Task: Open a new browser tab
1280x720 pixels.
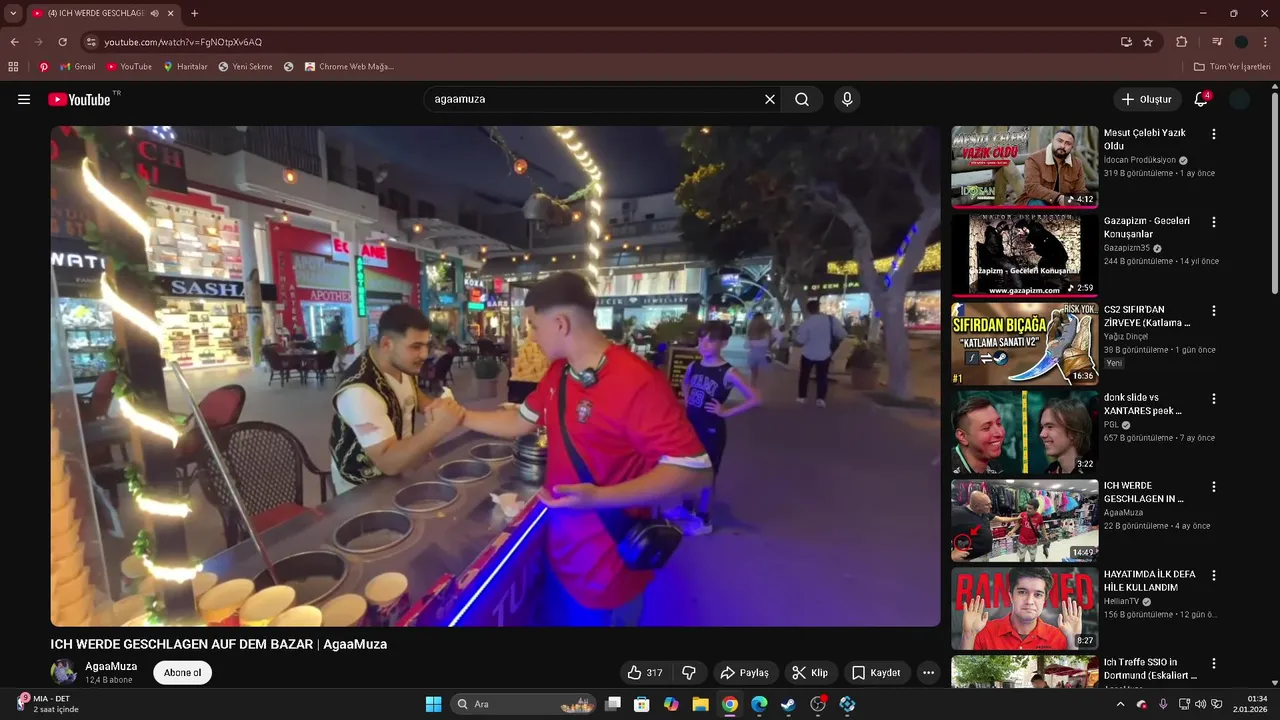Action: tap(194, 13)
